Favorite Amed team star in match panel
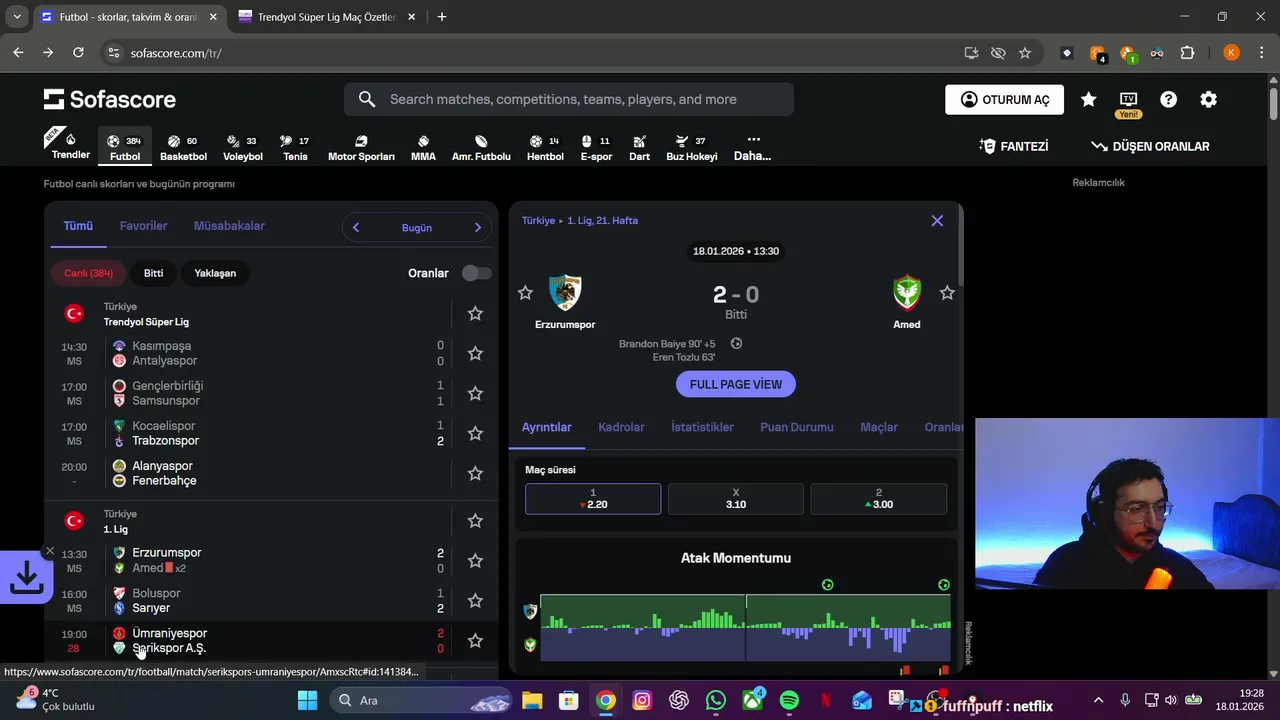 pyautogui.click(x=947, y=293)
